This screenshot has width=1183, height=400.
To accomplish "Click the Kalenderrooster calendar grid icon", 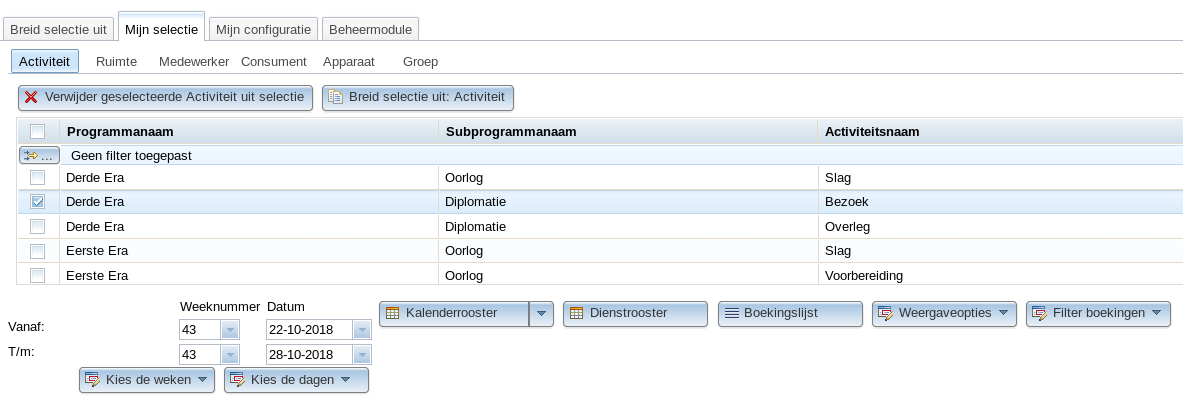I will click(x=392, y=313).
